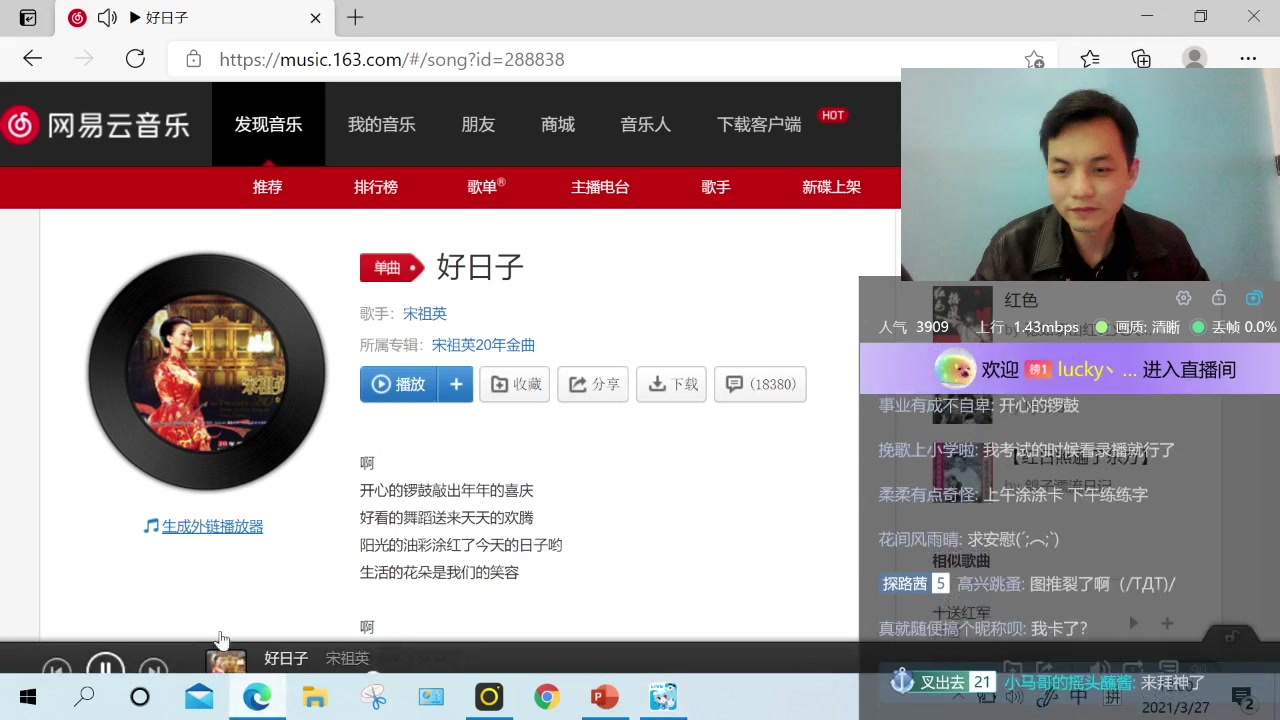Viewport: 1280px width, 720px height.
Task: Open the notification center icon
Action: coord(1243,697)
